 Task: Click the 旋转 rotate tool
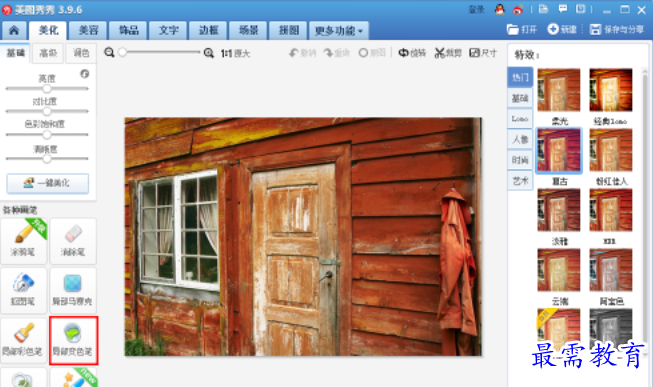[x=412, y=53]
